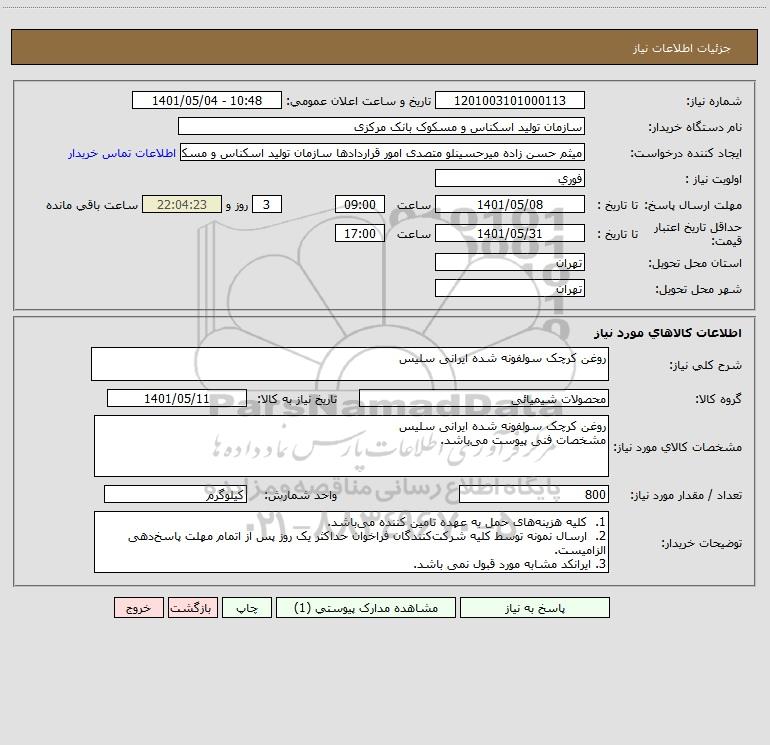The width and height of the screenshot is (770, 745).
Task: Click response deadline date 1401/05/08
Action: point(510,204)
